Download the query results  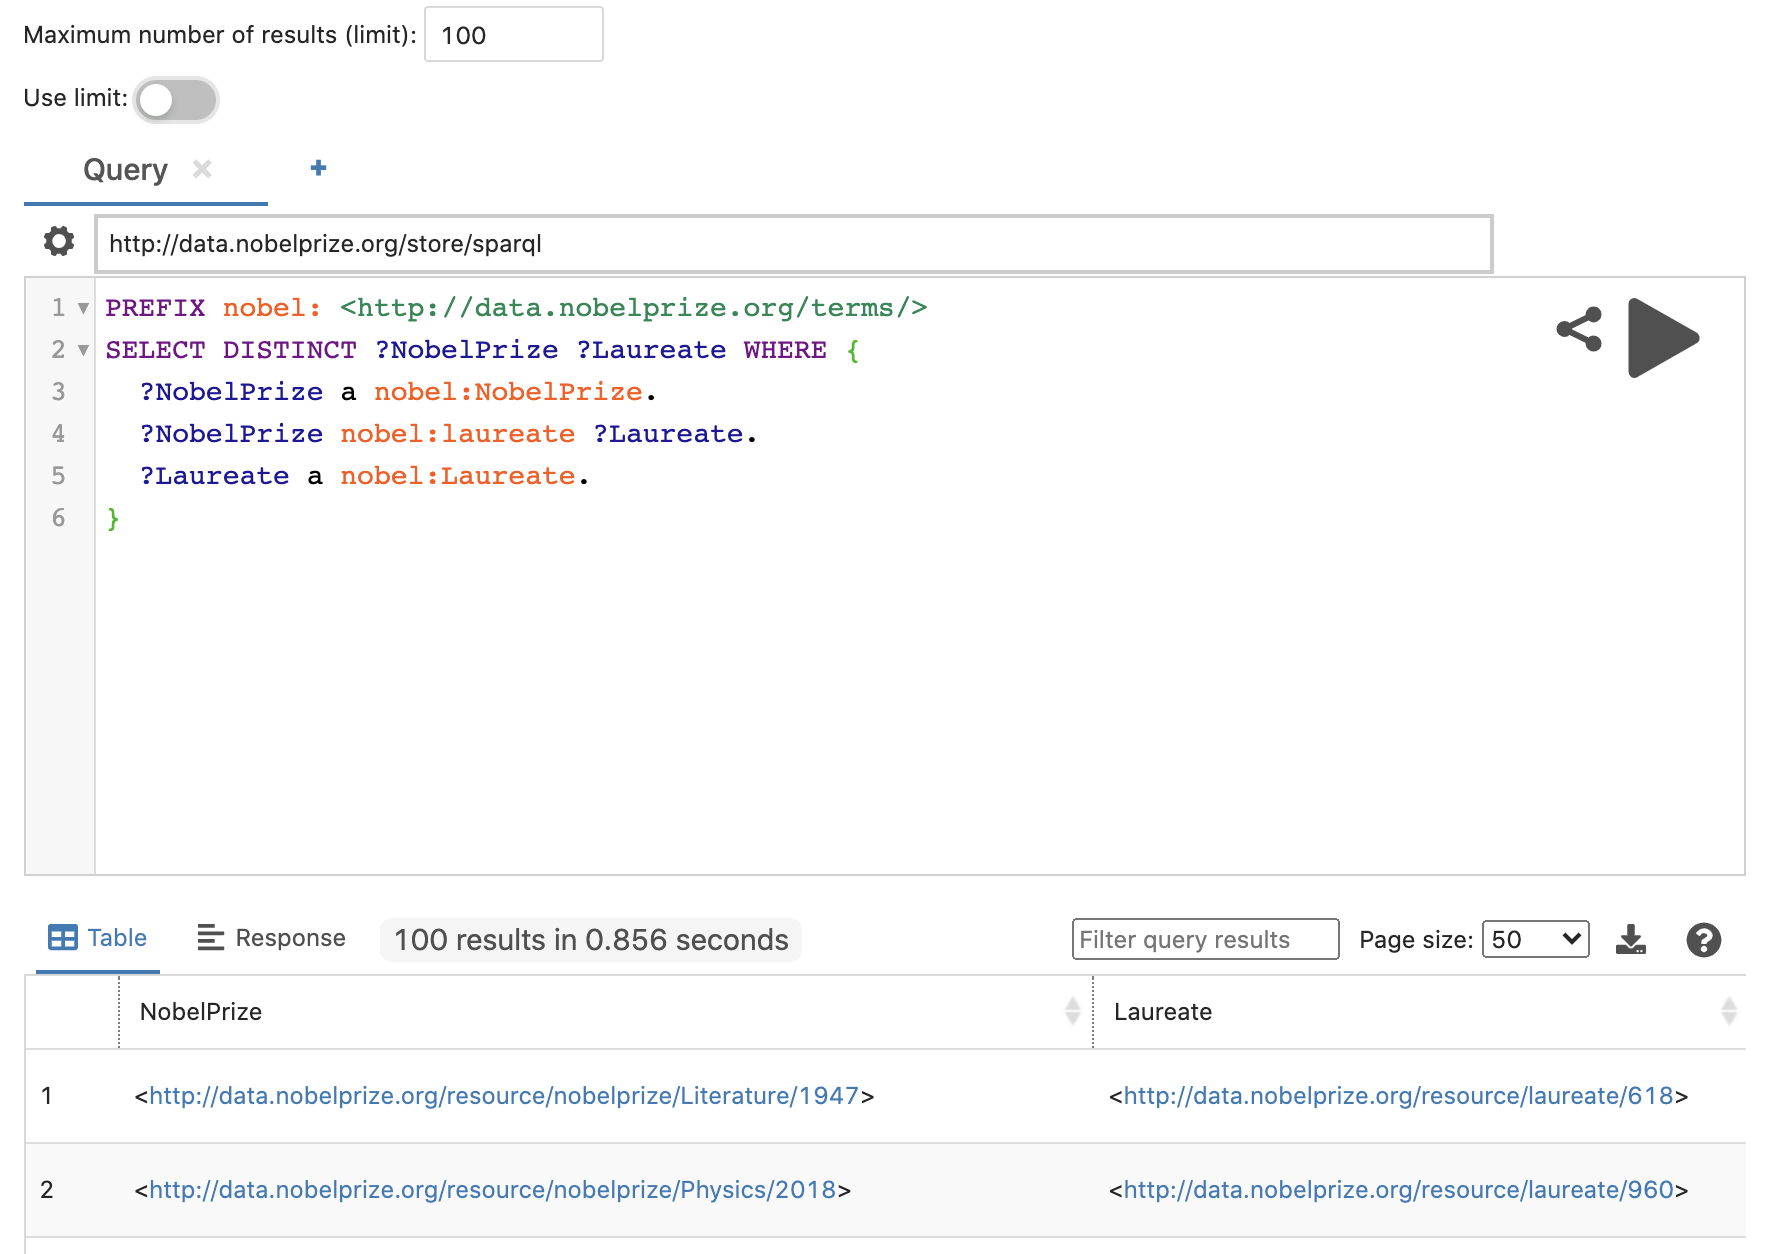tap(1631, 940)
